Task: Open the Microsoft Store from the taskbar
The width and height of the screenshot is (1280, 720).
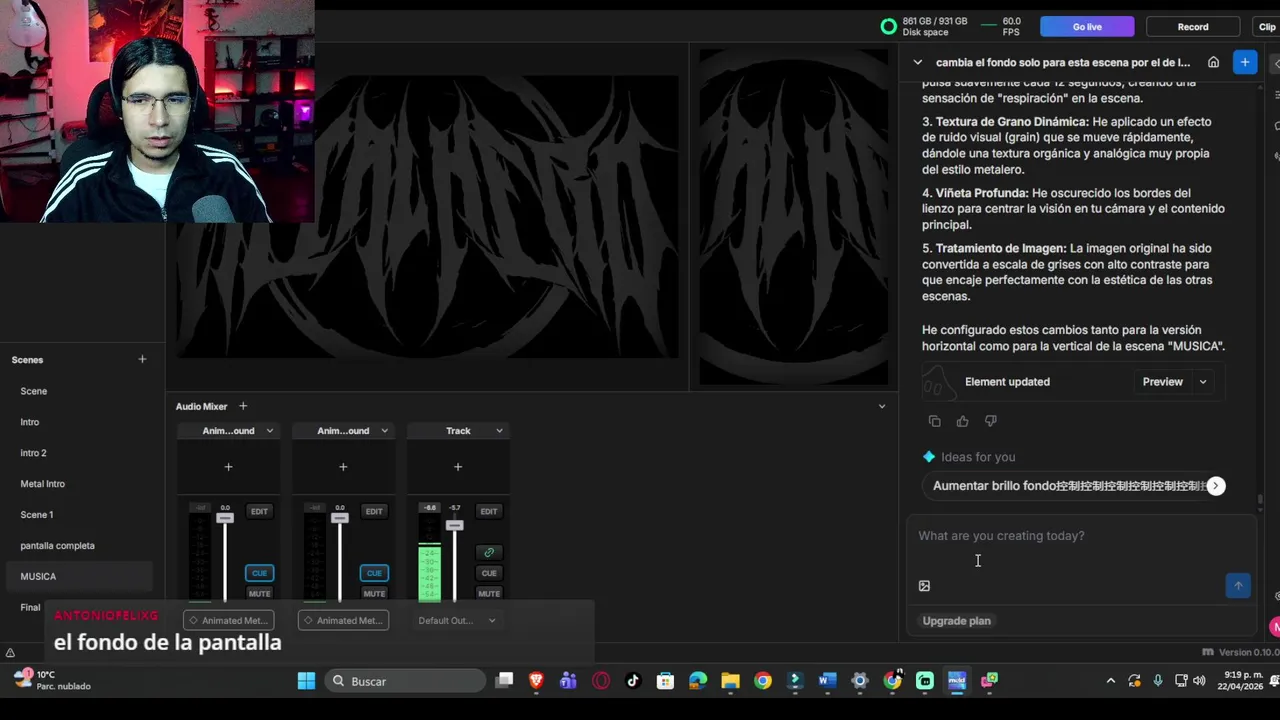Action: click(x=665, y=681)
